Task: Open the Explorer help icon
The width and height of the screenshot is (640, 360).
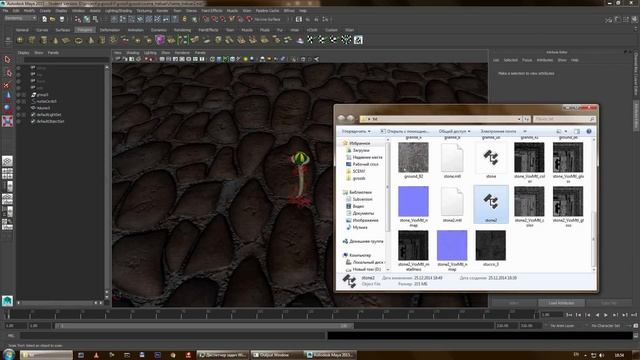Action: pyautogui.click(x=589, y=131)
